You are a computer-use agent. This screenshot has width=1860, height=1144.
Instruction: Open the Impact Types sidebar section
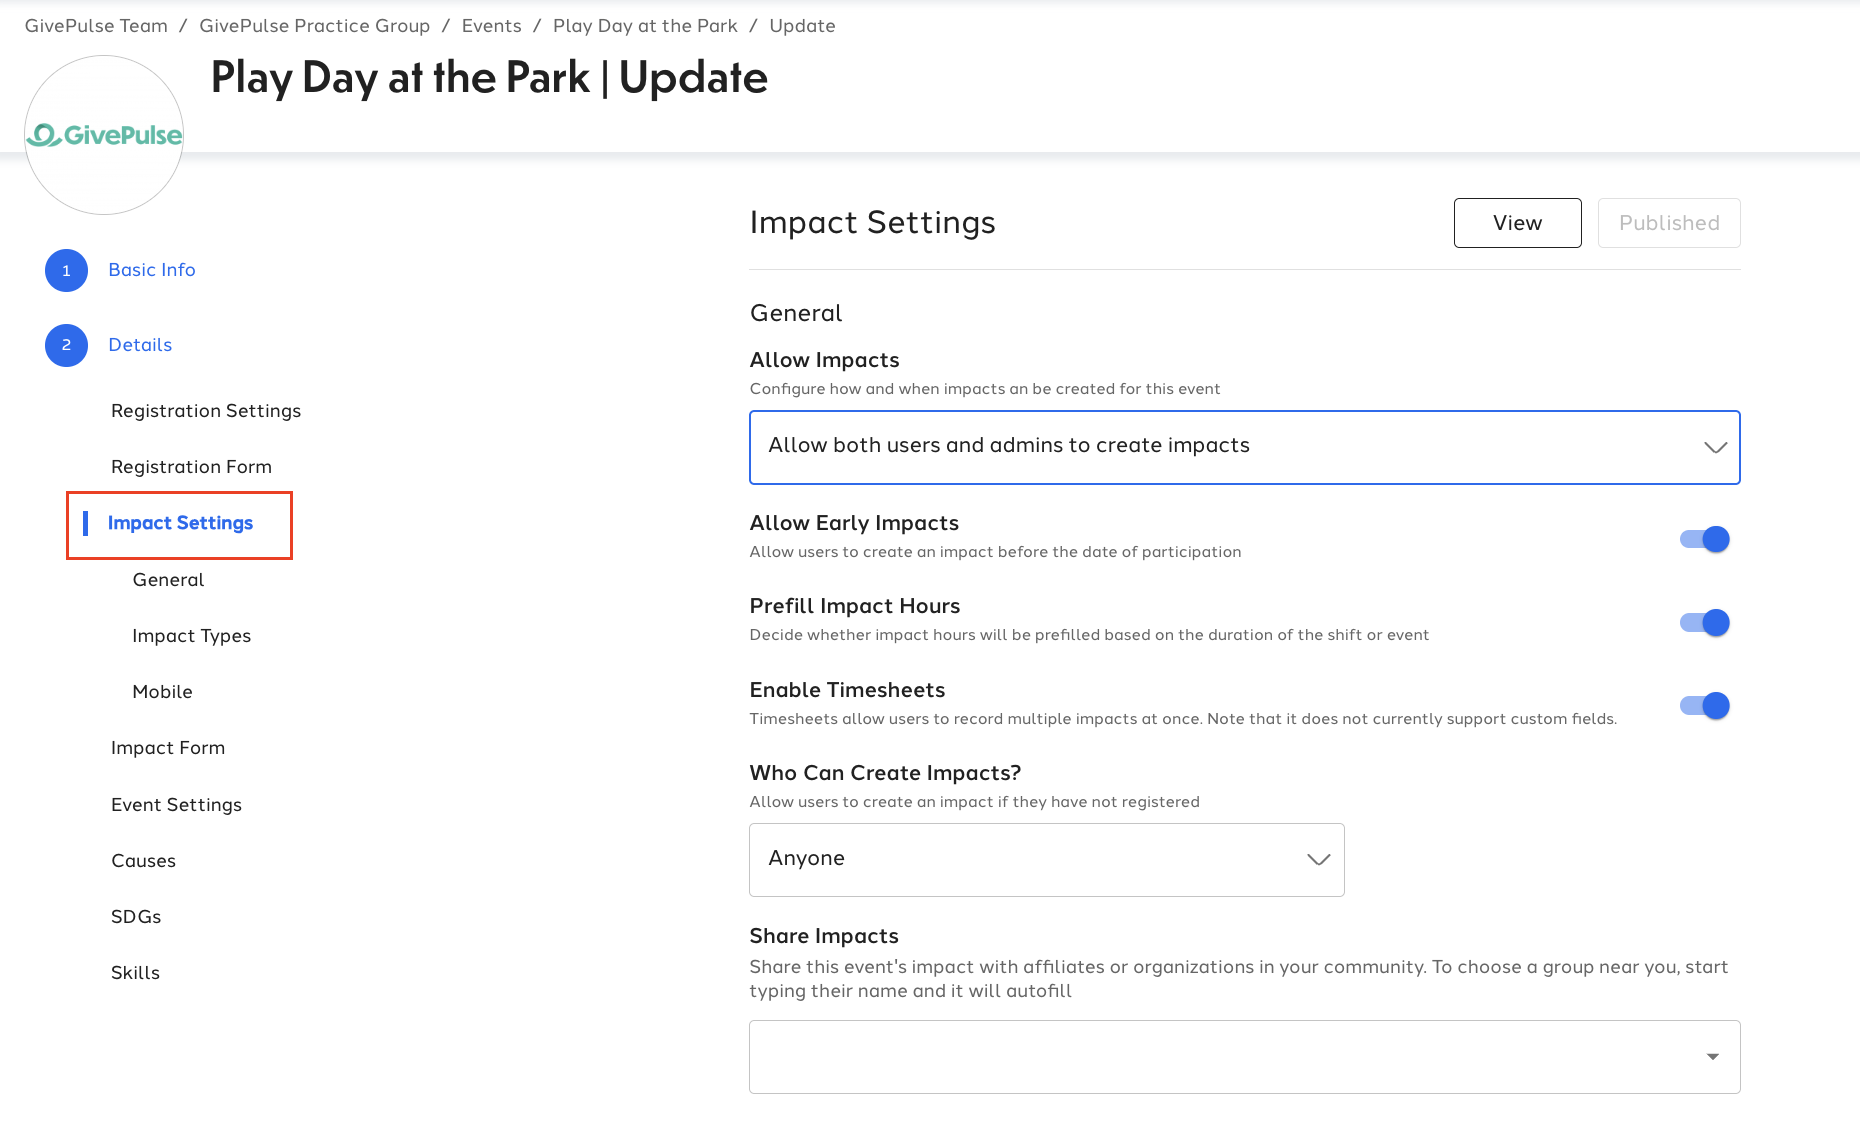tap(192, 636)
